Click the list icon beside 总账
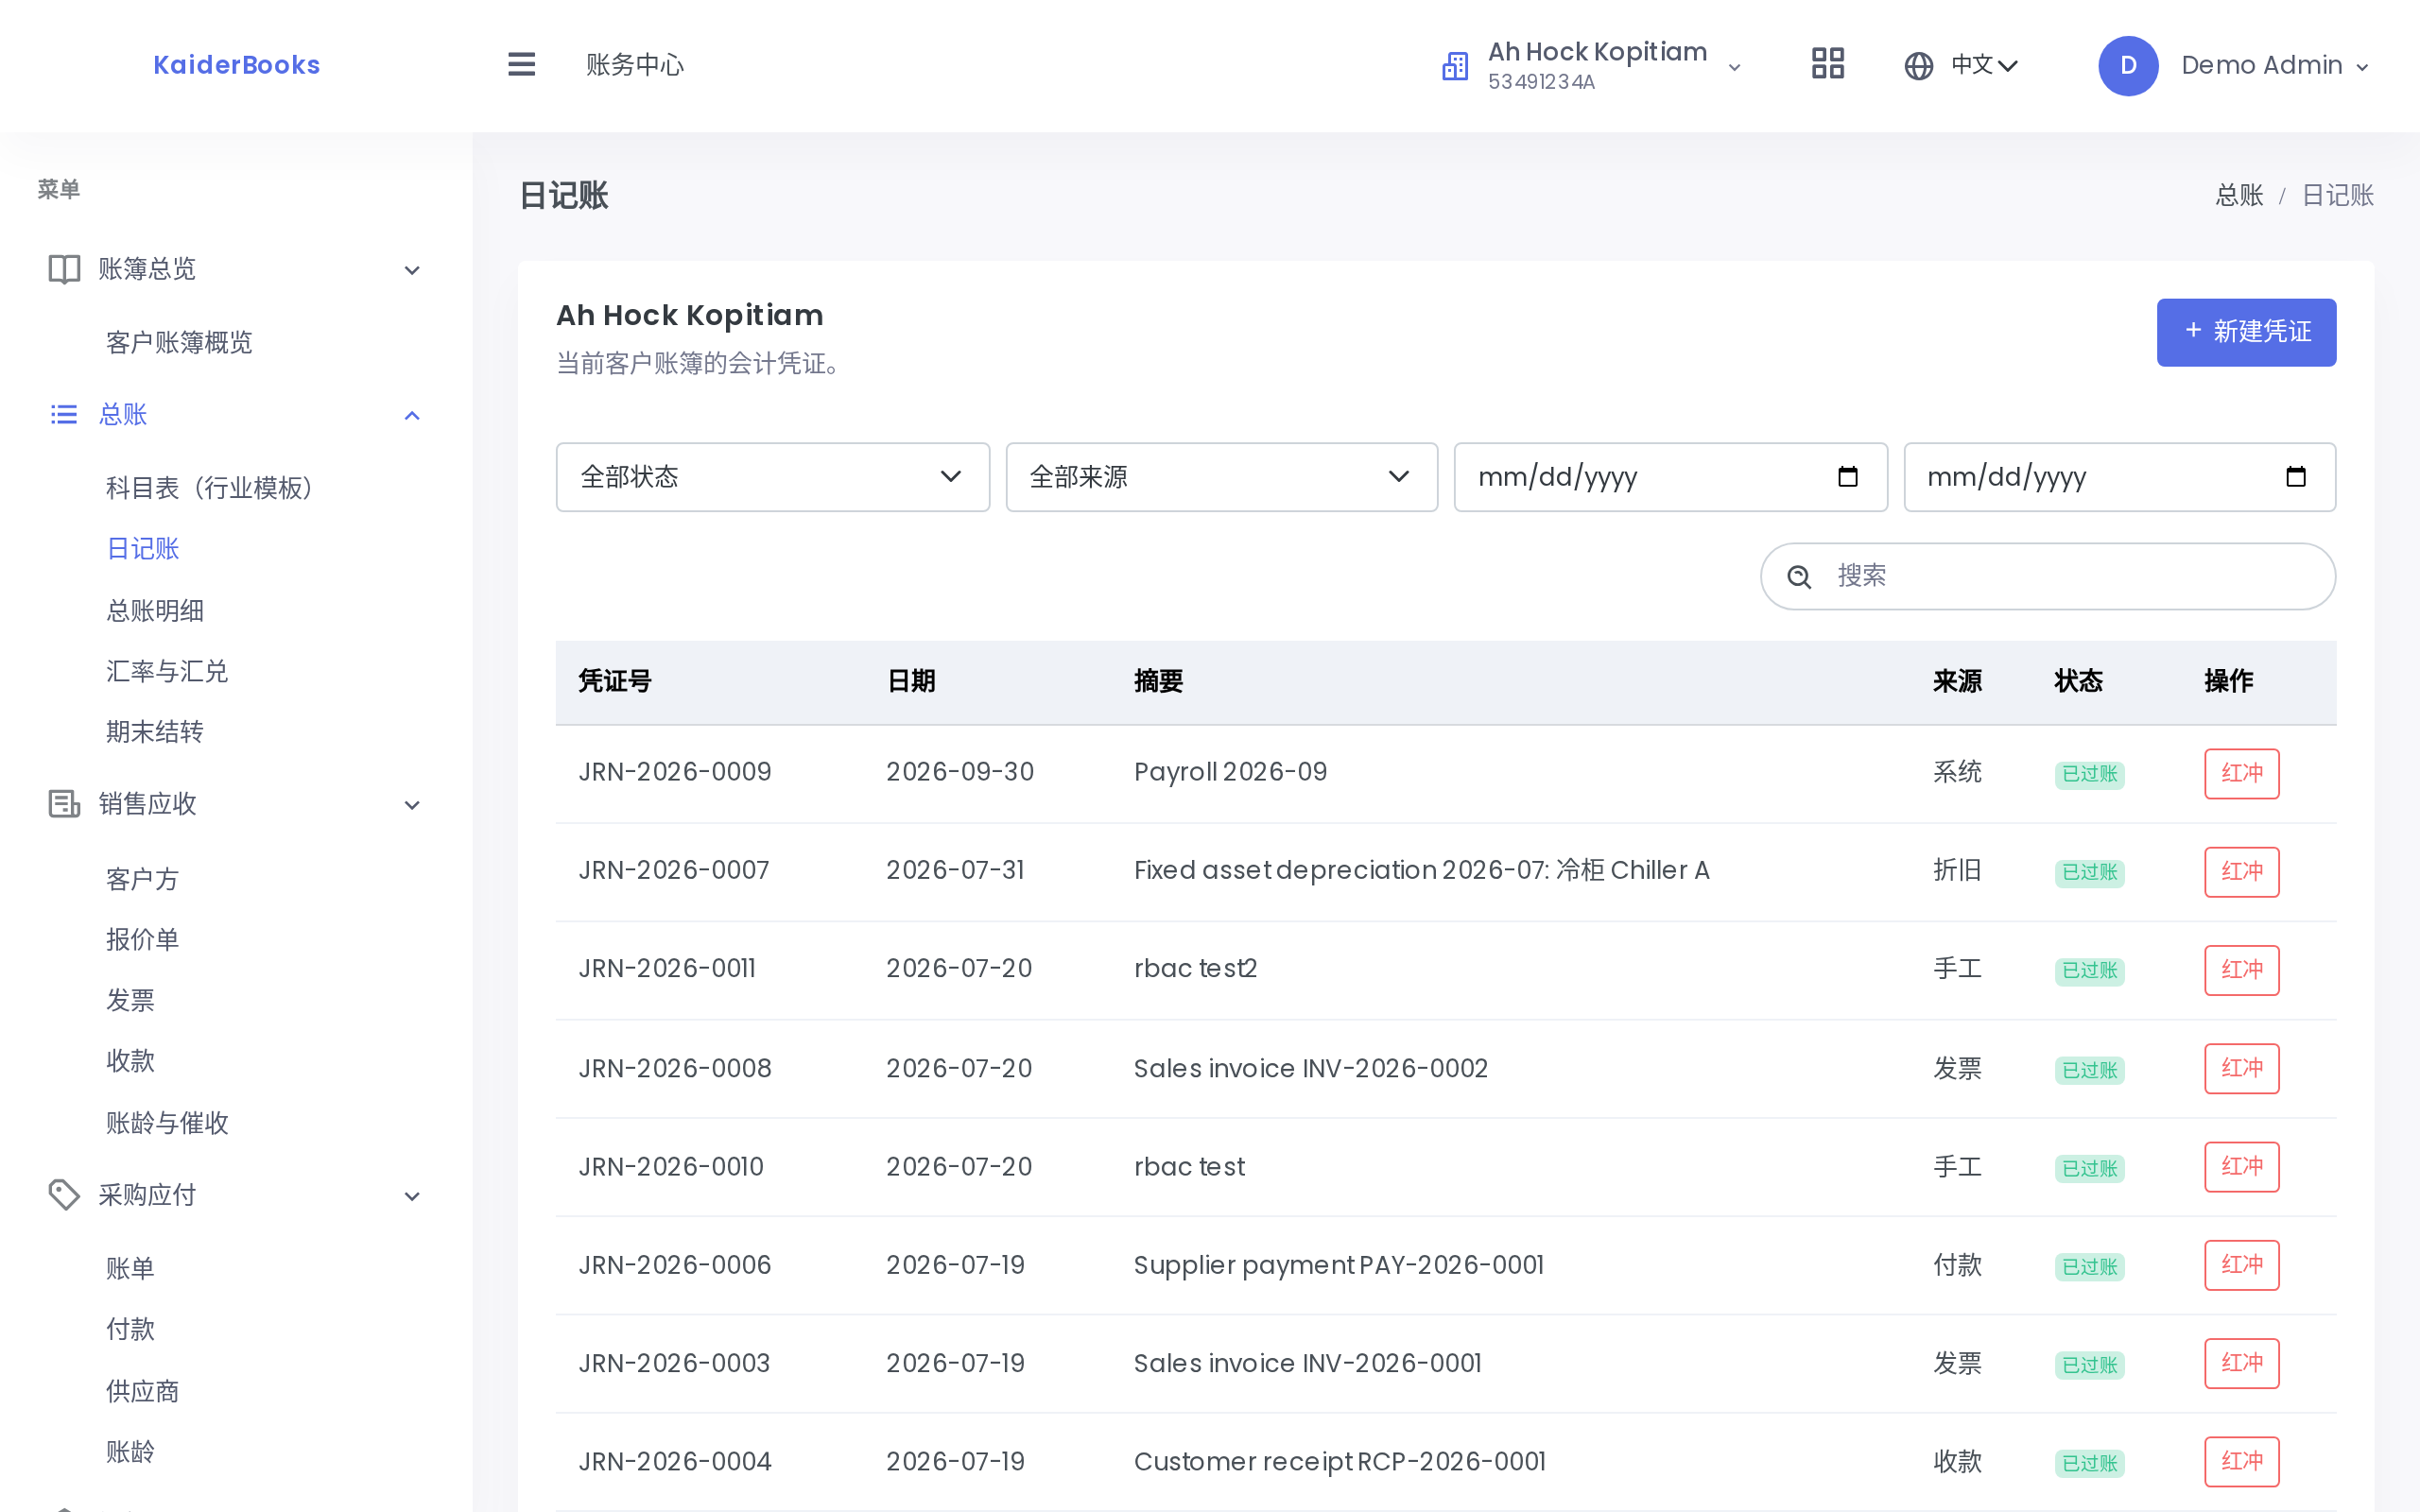Viewport: 2420px width, 1512px height. pos(64,414)
